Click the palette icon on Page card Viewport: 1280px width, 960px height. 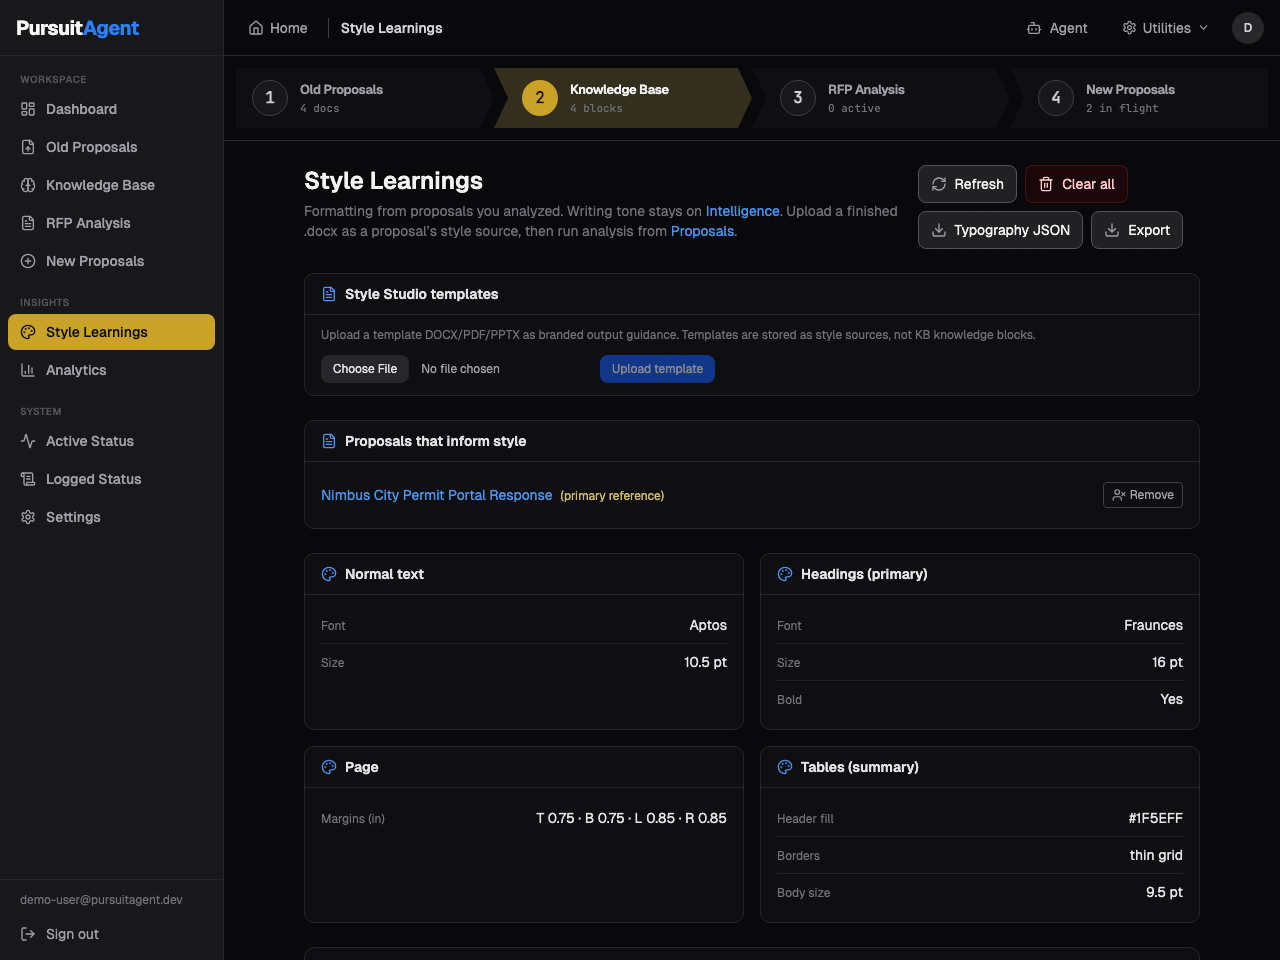click(x=329, y=767)
